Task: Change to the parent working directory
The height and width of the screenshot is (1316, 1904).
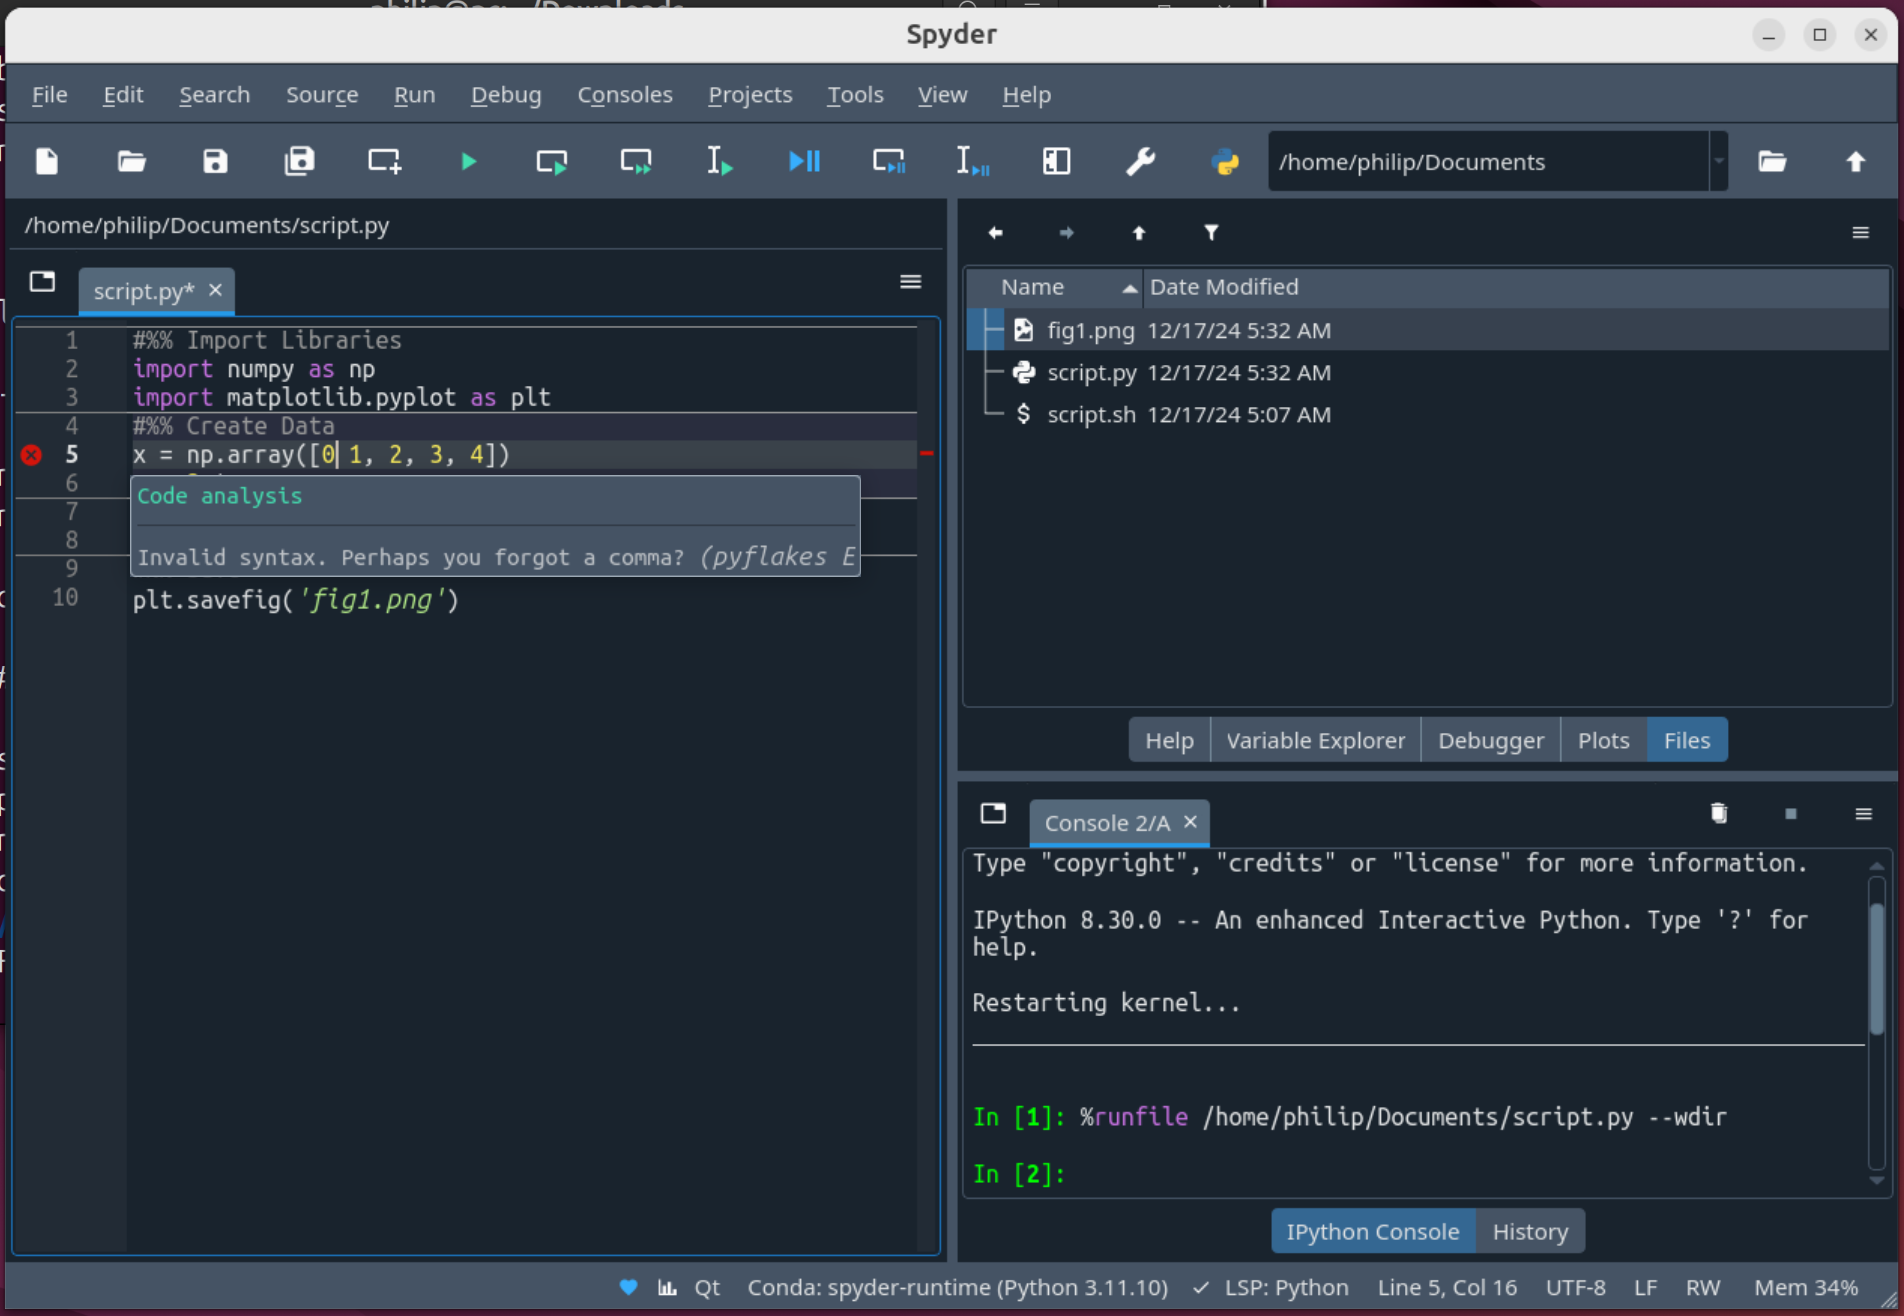Action: 1856,161
